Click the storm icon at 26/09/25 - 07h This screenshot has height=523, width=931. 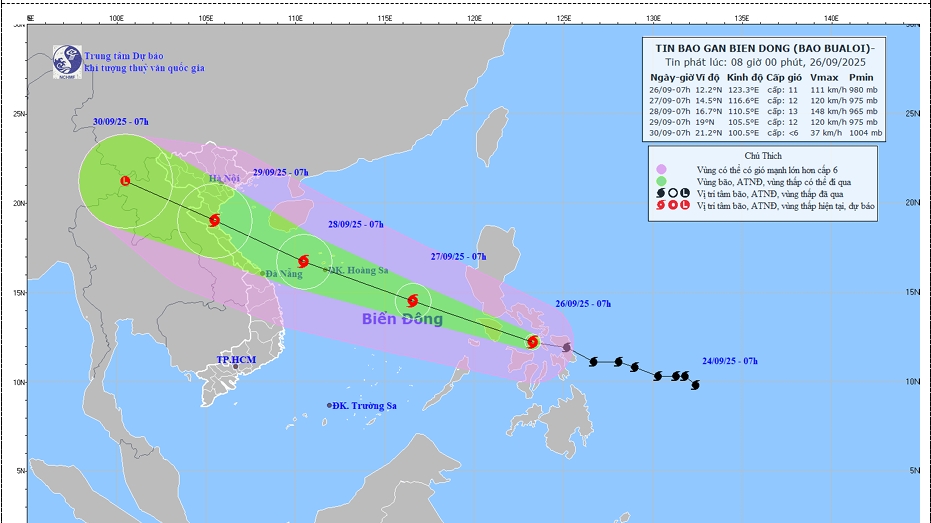click(x=533, y=342)
